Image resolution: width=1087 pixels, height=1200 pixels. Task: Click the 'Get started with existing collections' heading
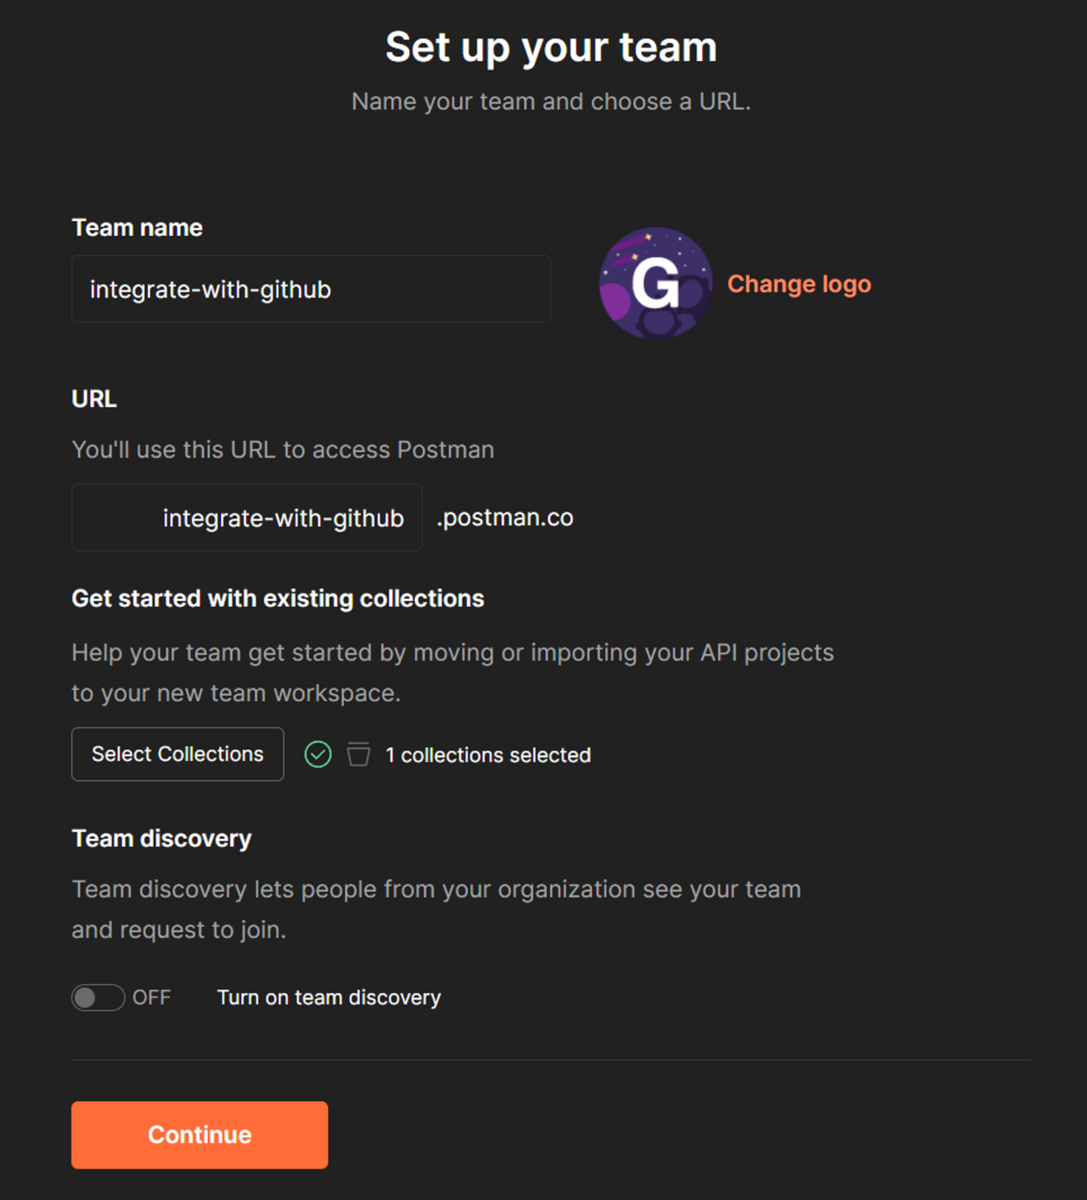click(x=278, y=598)
